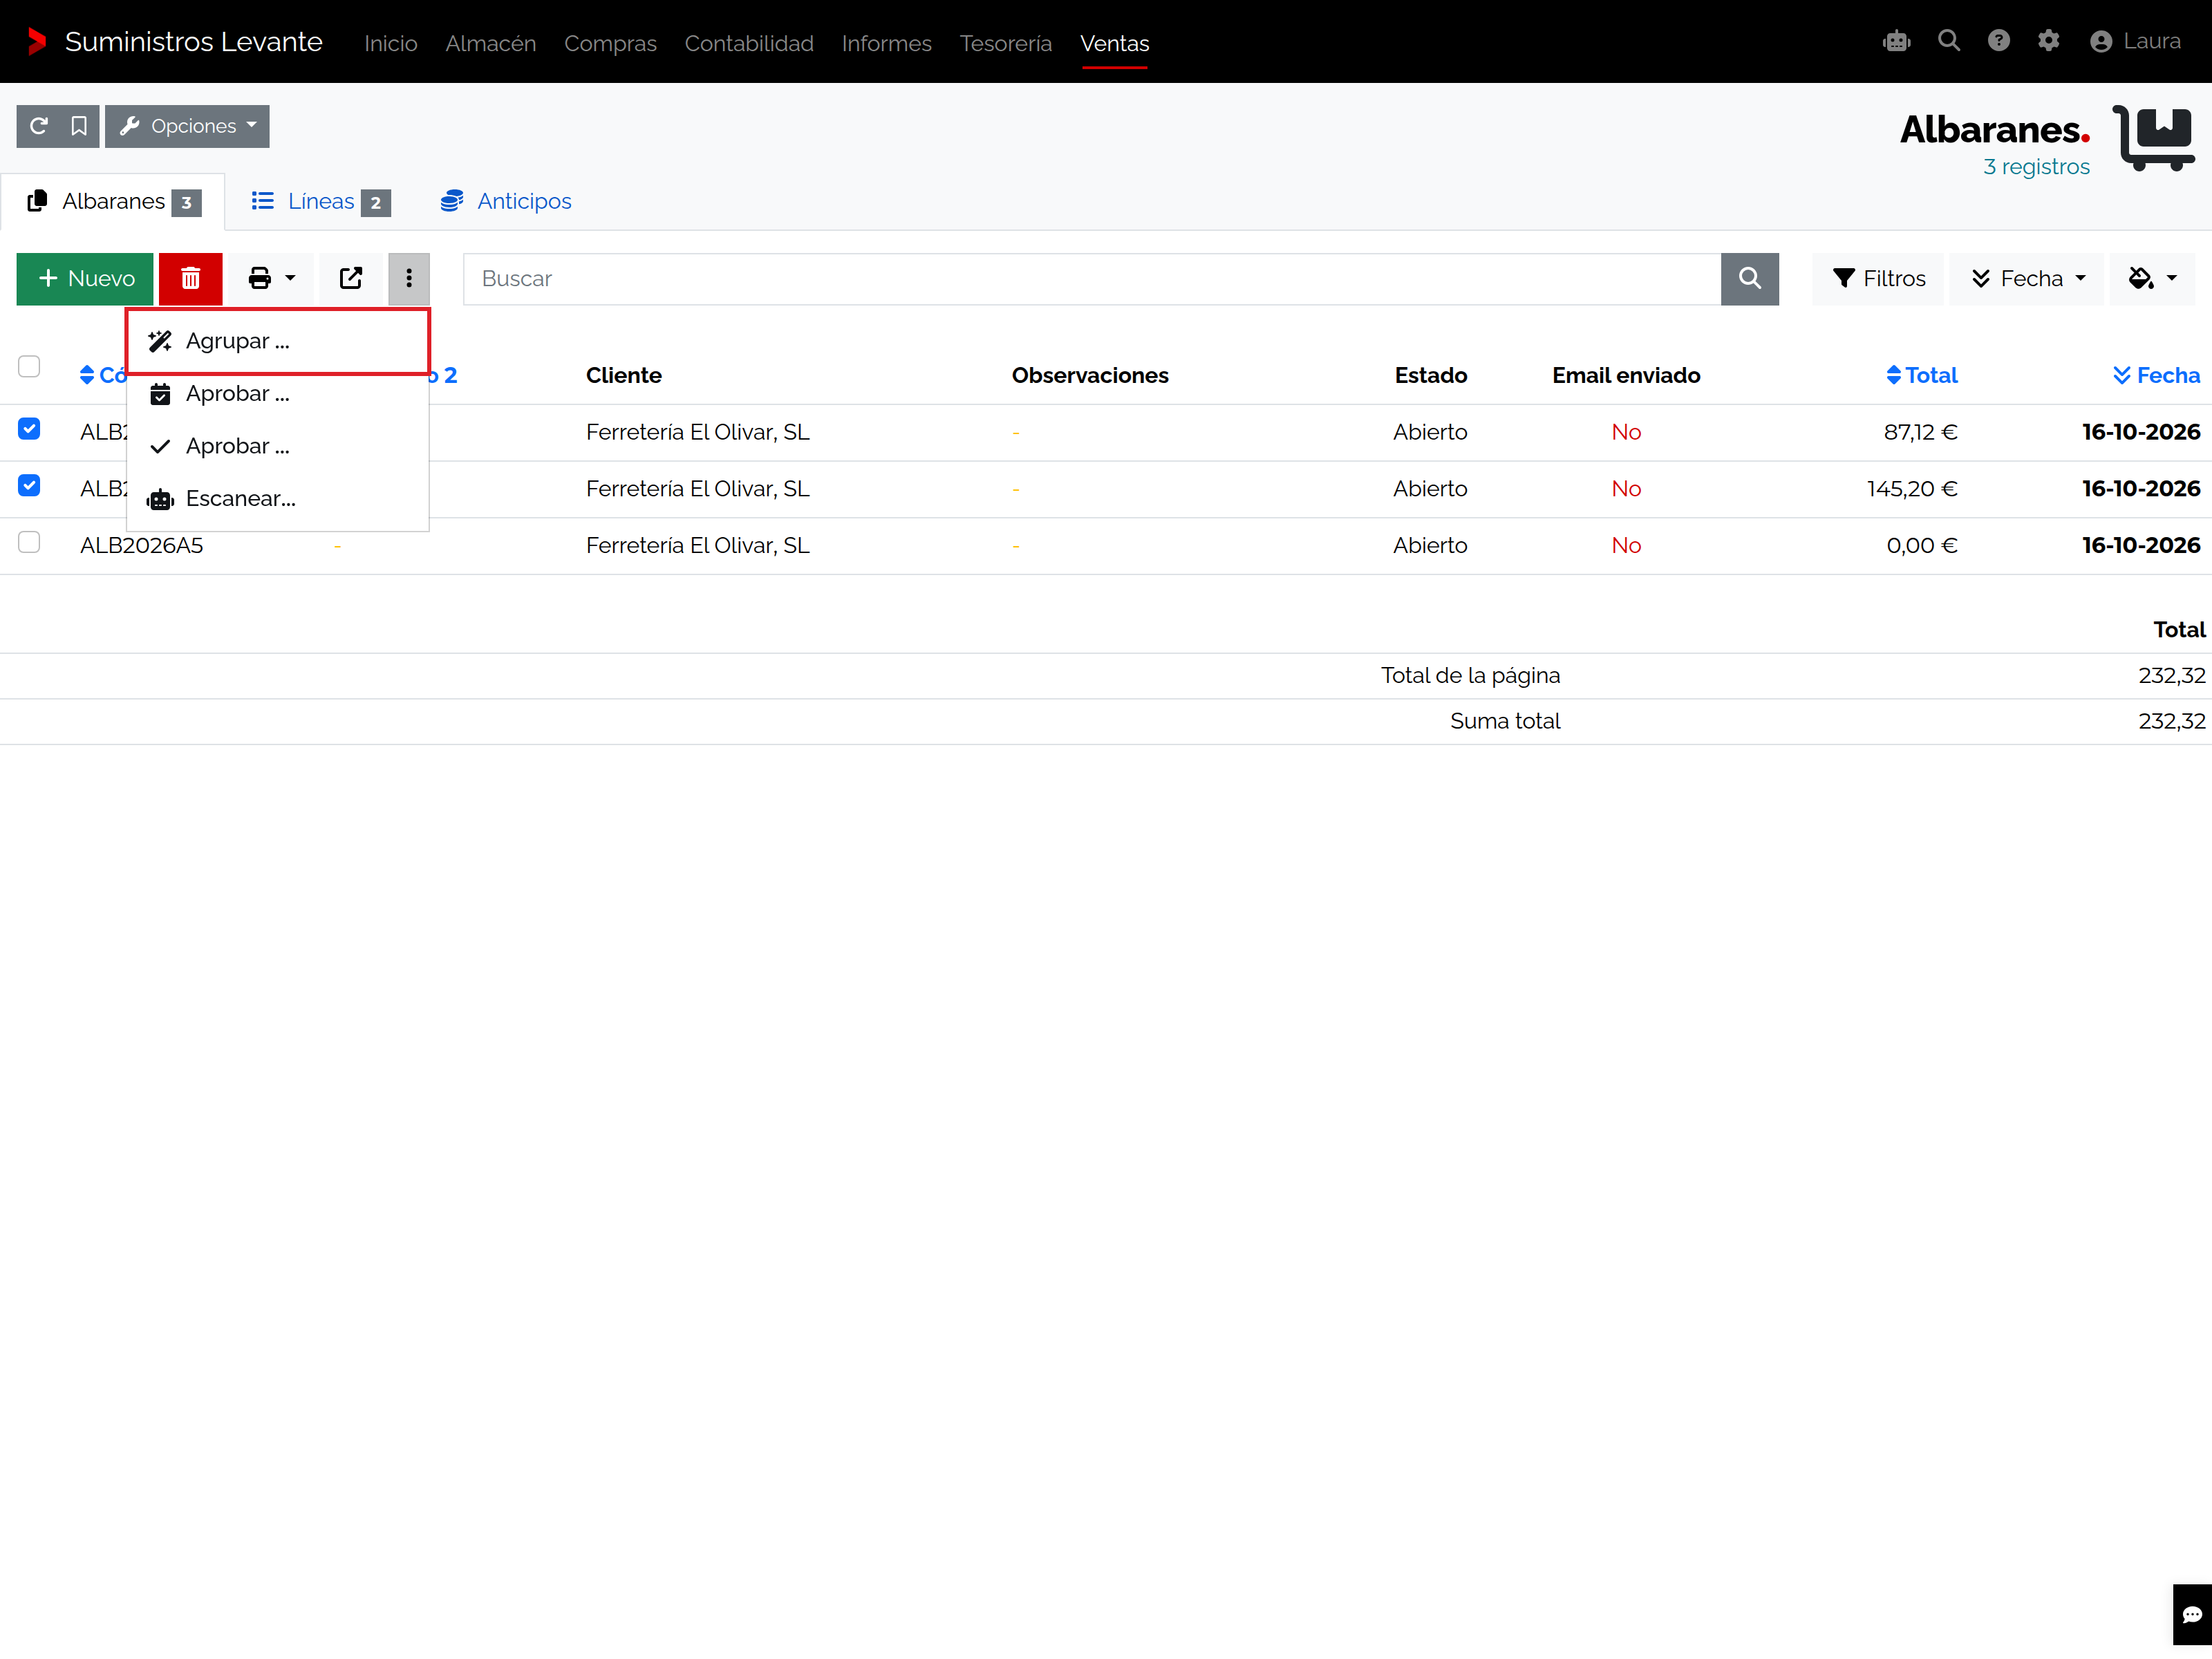The height and width of the screenshot is (1659, 2212).
Task: Switch to the Anticipos tab
Action: click(x=506, y=201)
